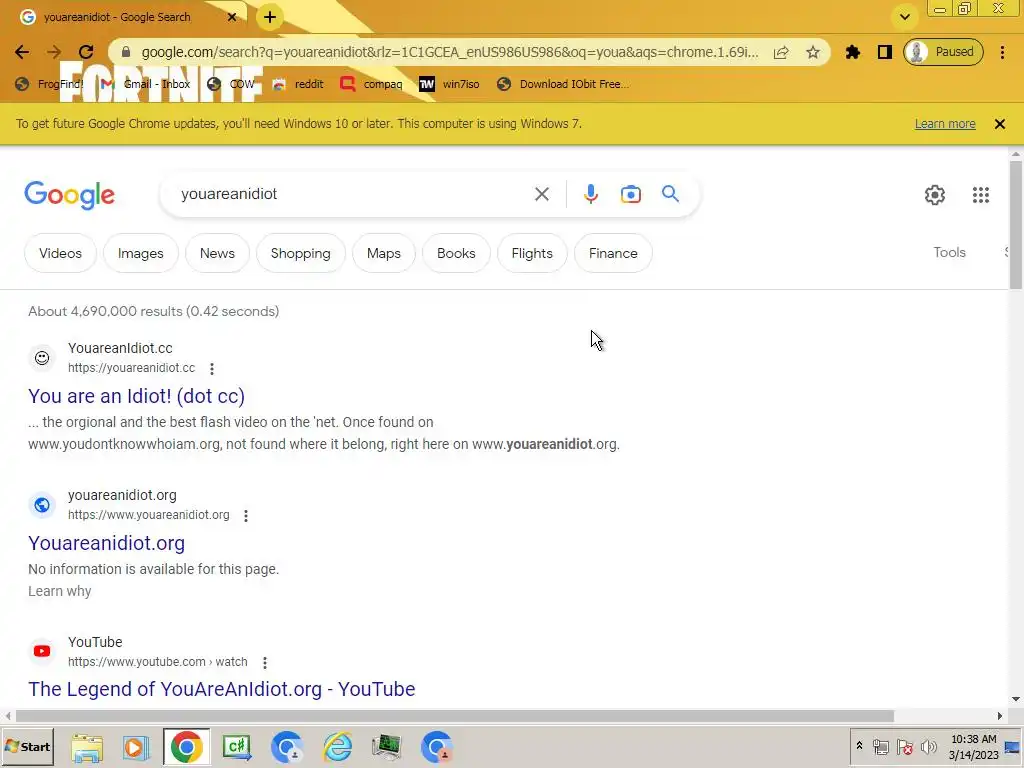Open the C# application in the taskbar
The image size is (1024, 768).
pos(236,748)
